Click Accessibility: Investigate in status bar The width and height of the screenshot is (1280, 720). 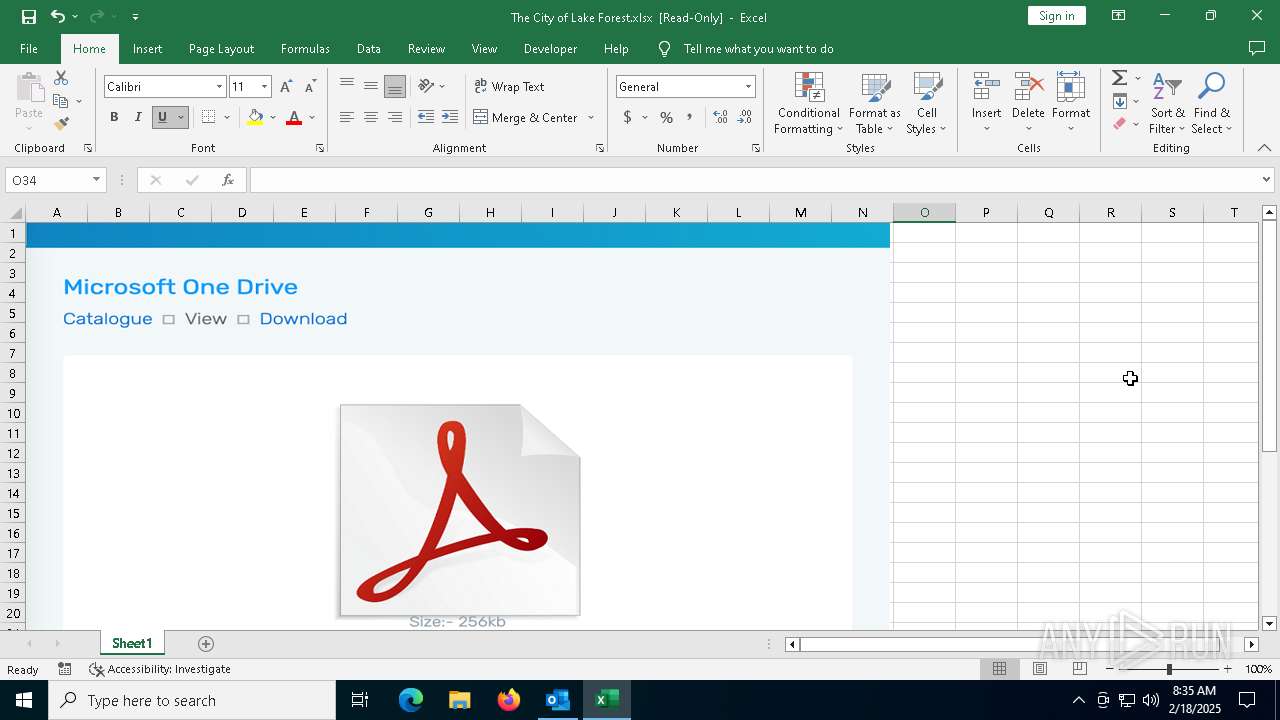(x=160, y=669)
